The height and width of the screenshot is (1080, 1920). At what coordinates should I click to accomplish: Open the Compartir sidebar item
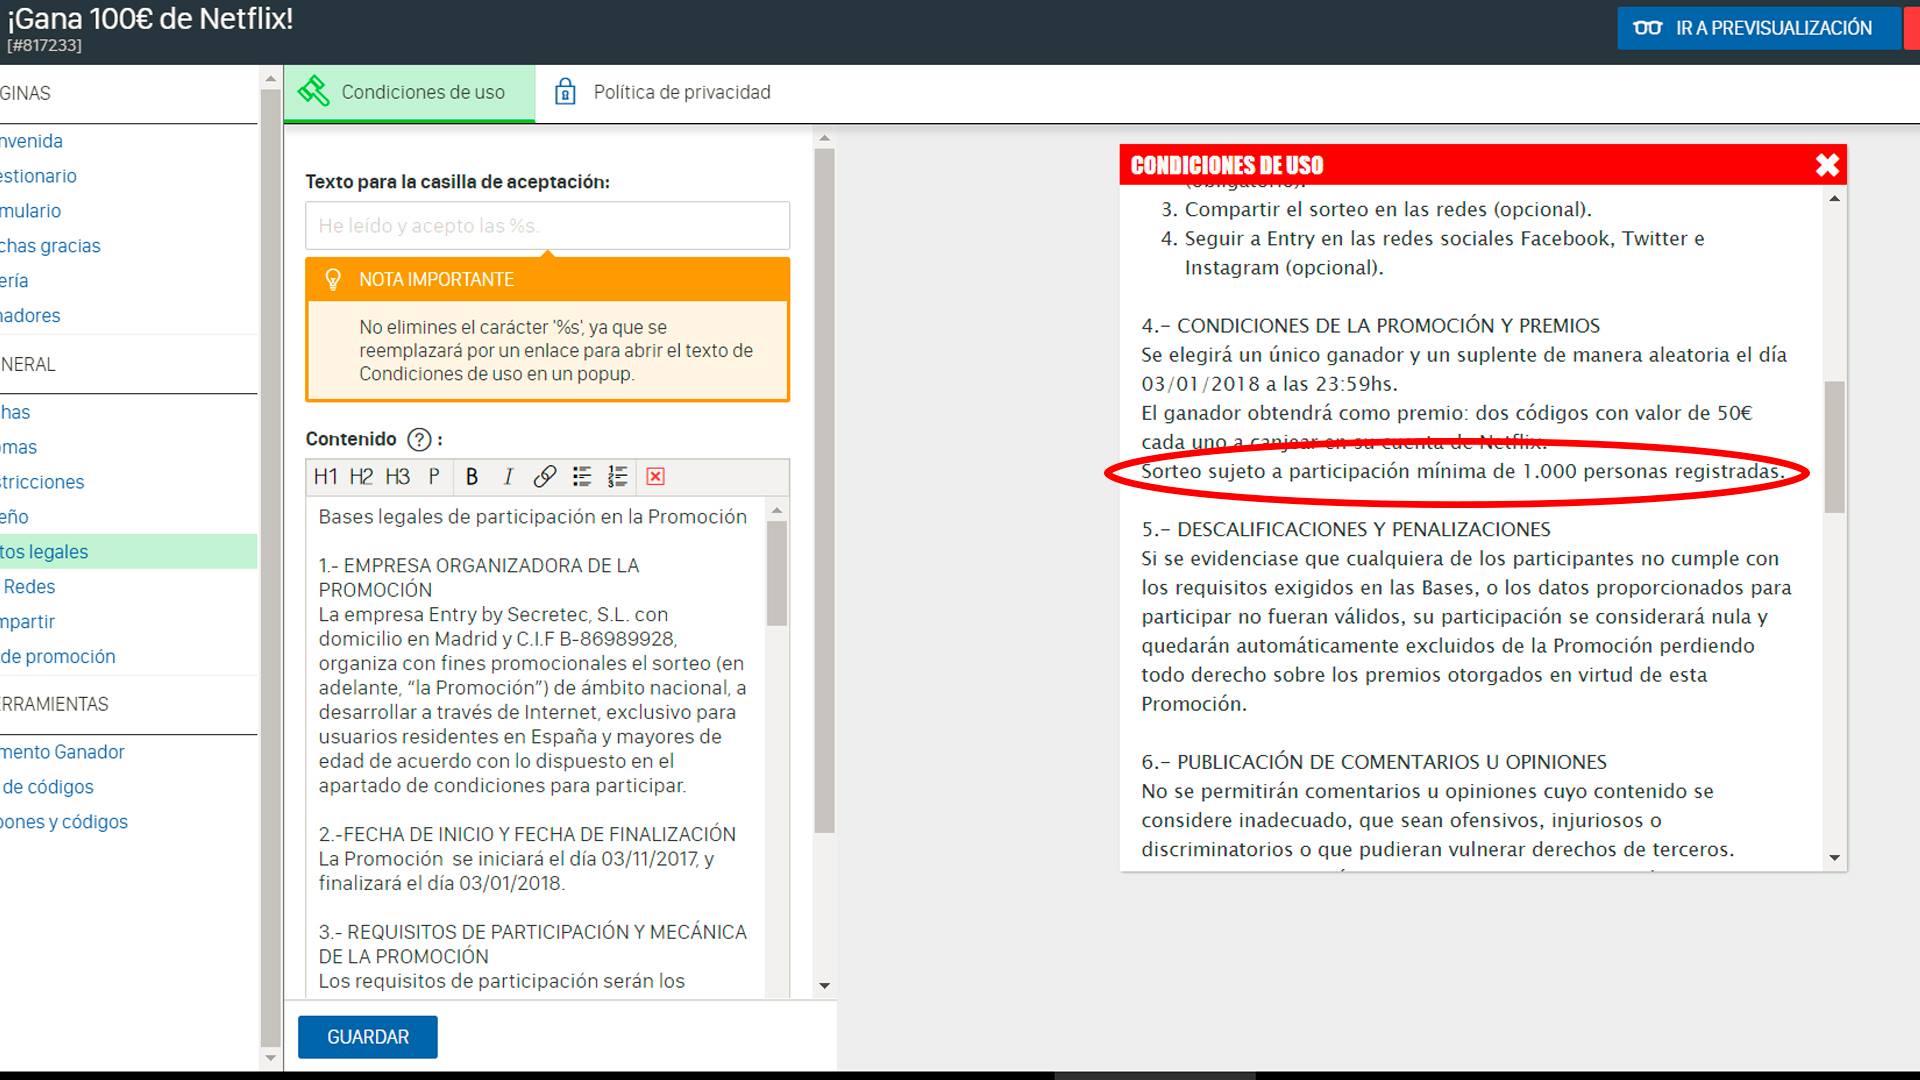coord(28,623)
